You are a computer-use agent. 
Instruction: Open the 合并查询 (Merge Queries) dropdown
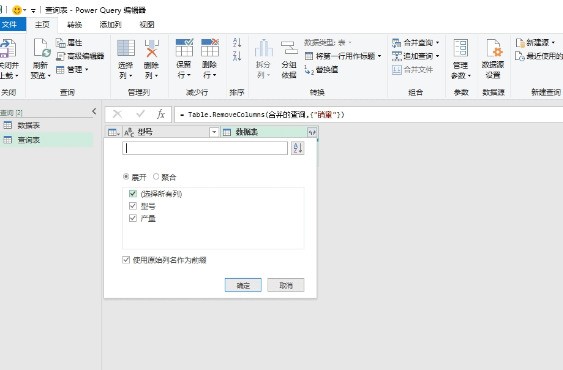(x=415, y=43)
